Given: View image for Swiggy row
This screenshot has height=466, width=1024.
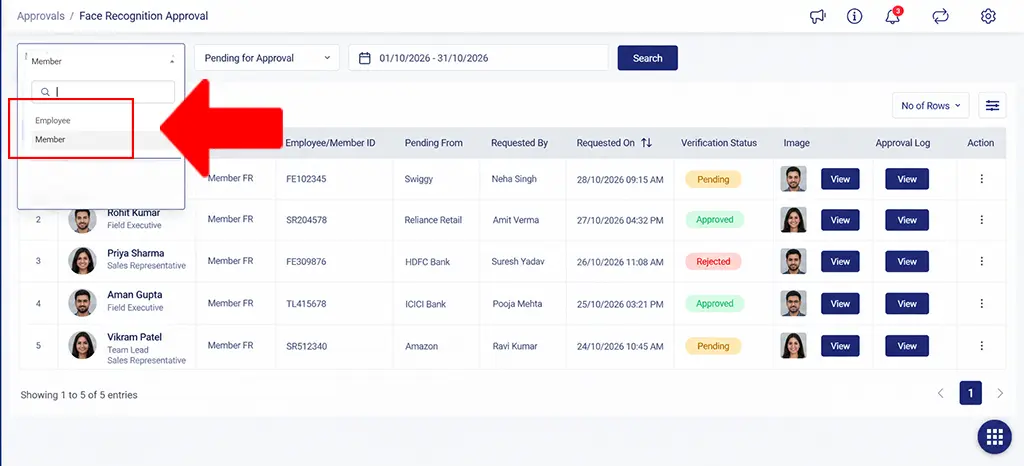Looking at the screenshot, I should 840,179.
